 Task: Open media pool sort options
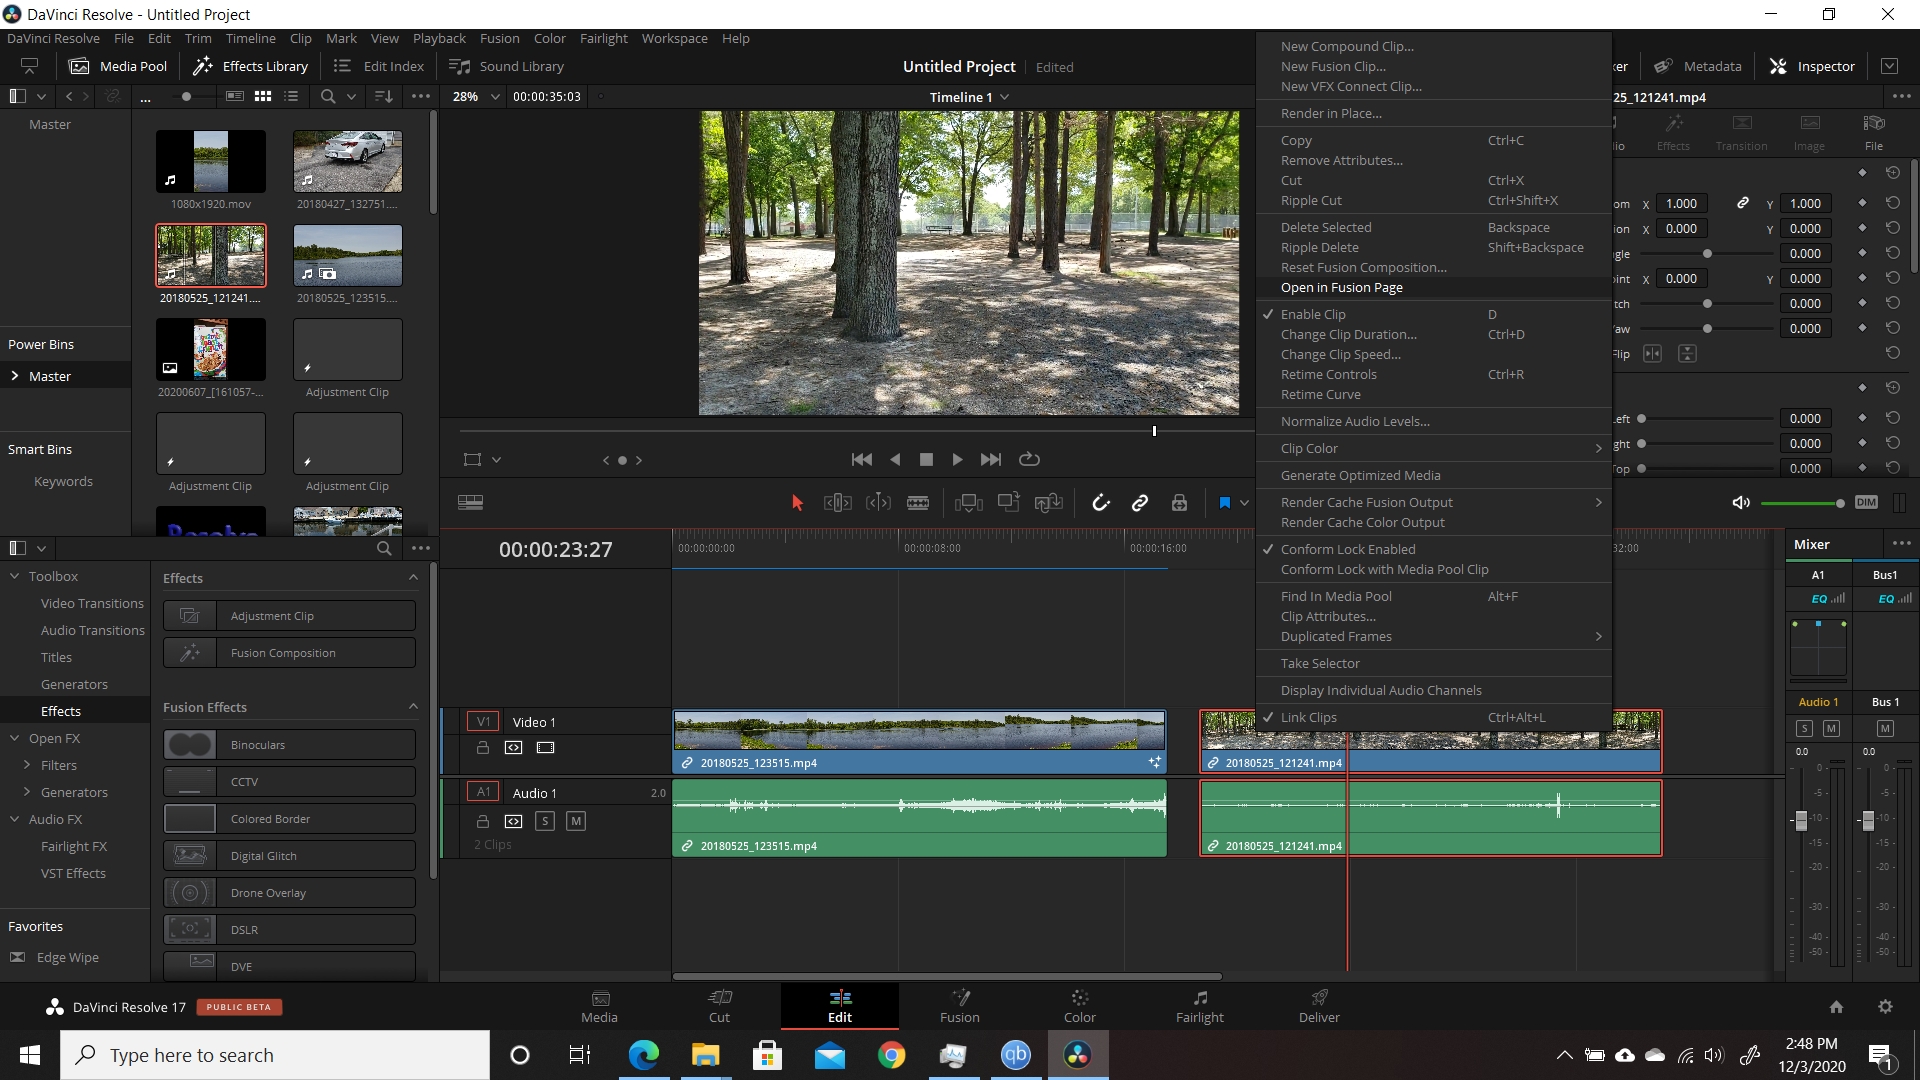click(x=384, y=96)
